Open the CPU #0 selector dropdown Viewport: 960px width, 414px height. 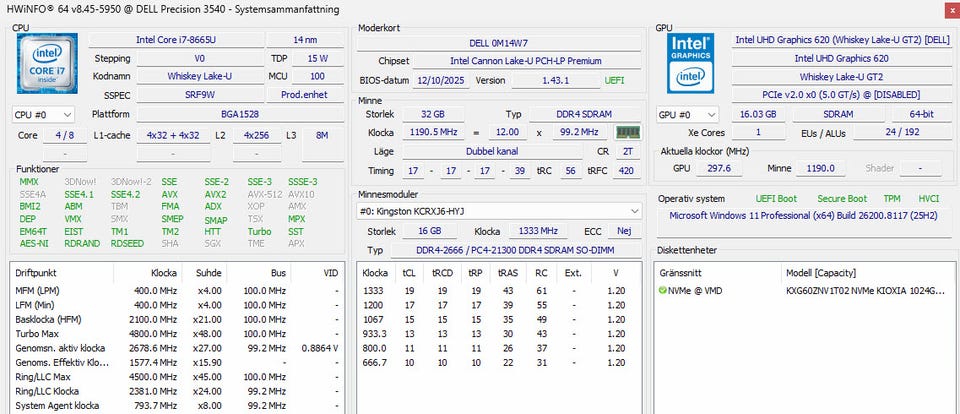coord(43,115)
